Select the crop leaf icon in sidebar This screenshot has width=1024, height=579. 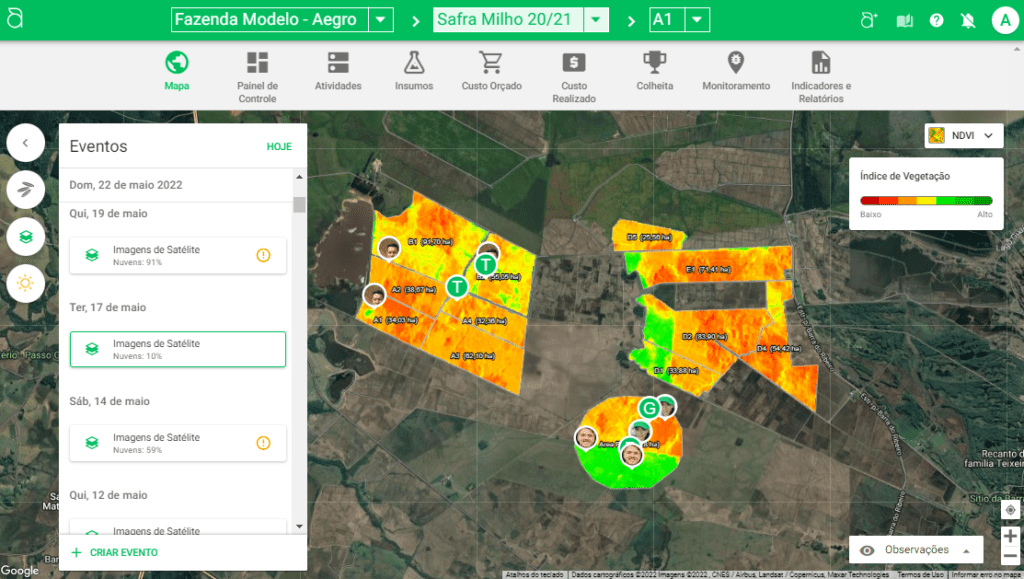[25, 189]
